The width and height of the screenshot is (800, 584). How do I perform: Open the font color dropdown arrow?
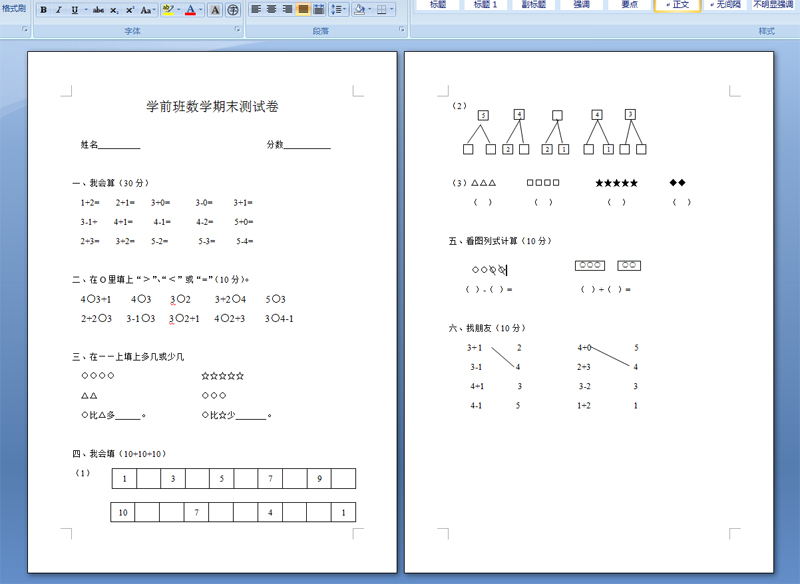[x=201, y=10]
